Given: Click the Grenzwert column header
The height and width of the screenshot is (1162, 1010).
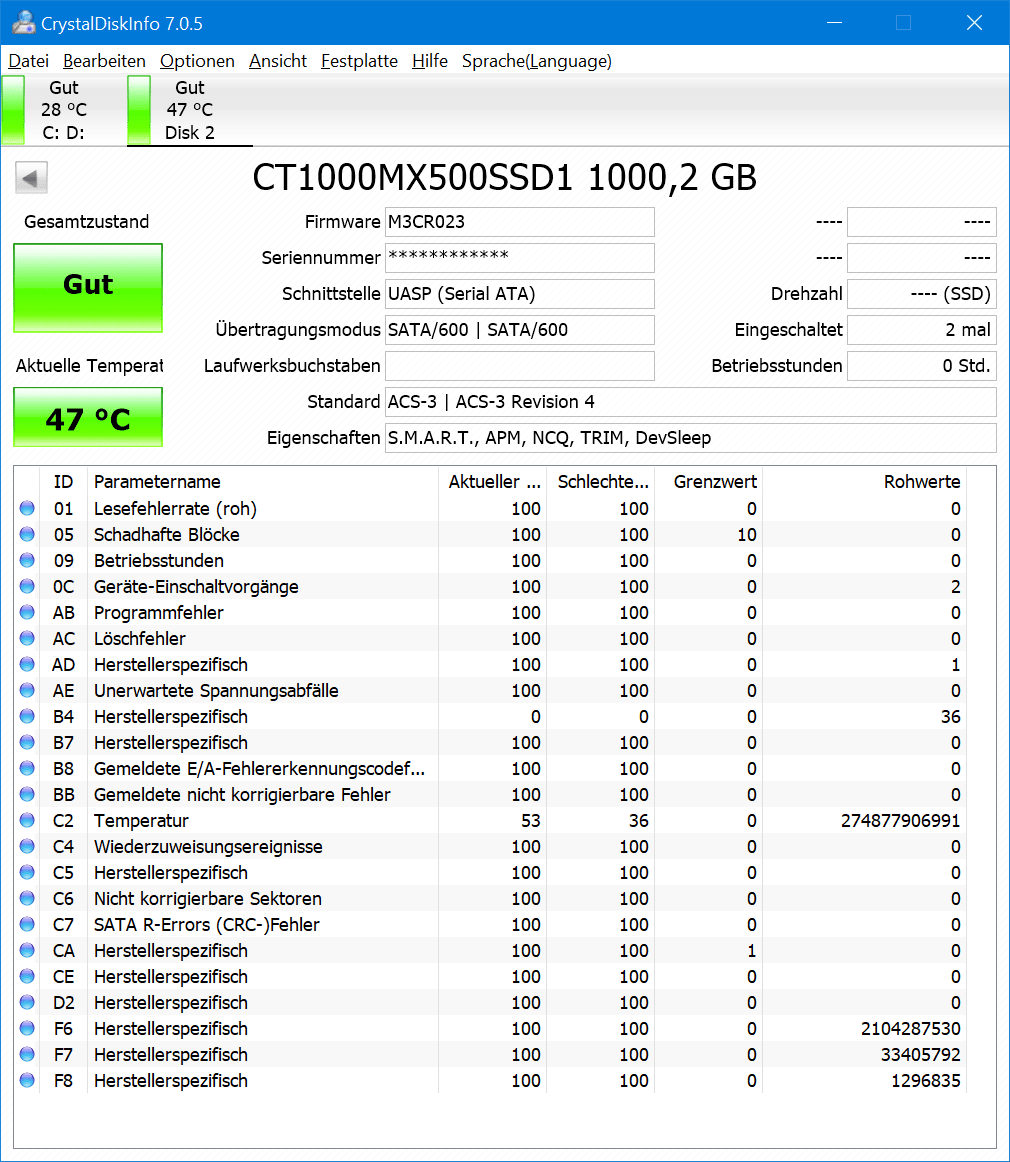Looking at the screenshot, I should pos(708,482).
